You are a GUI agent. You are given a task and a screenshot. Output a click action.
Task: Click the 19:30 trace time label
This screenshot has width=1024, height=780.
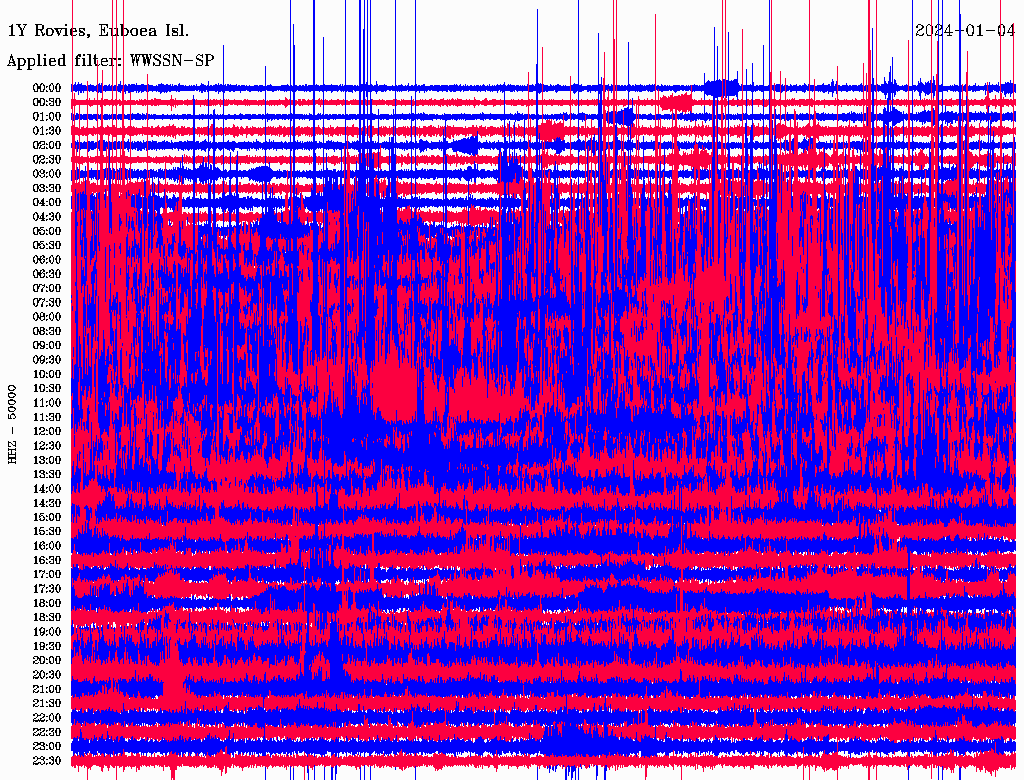click(x=47, y=647)
